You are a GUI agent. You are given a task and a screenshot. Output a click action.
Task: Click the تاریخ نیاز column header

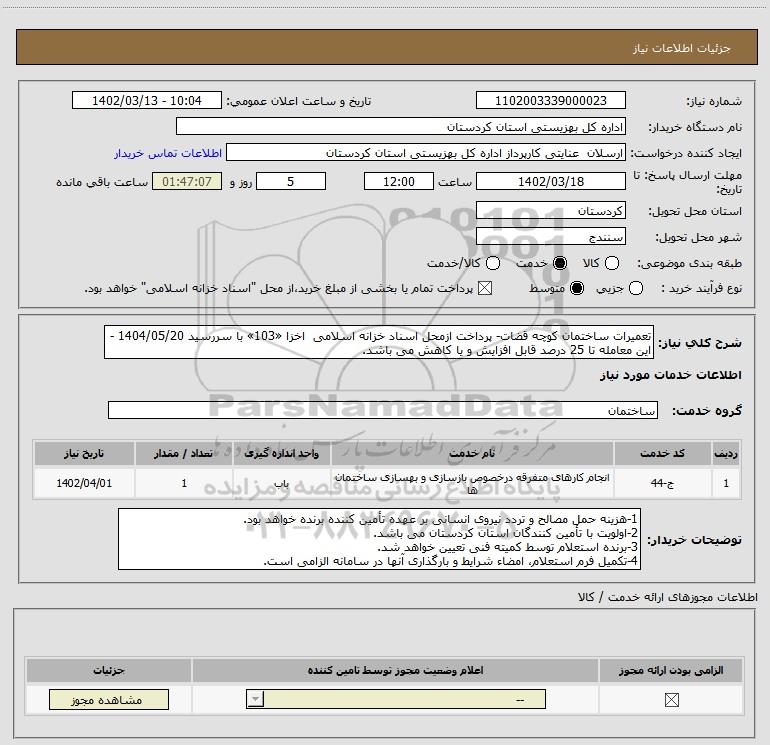pos(84,453)
